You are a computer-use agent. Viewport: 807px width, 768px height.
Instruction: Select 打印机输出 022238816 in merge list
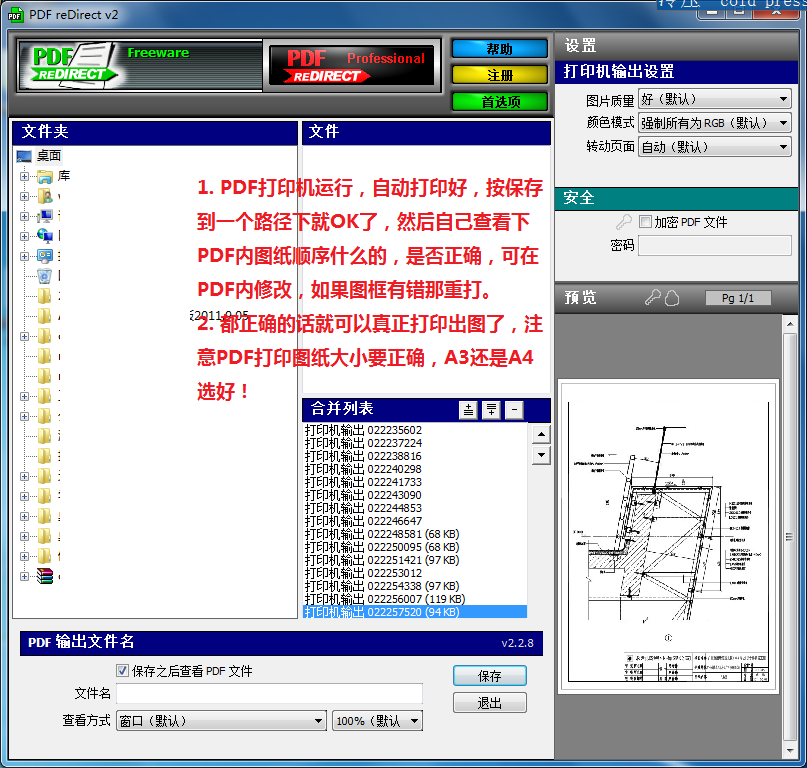pos(415,456)
